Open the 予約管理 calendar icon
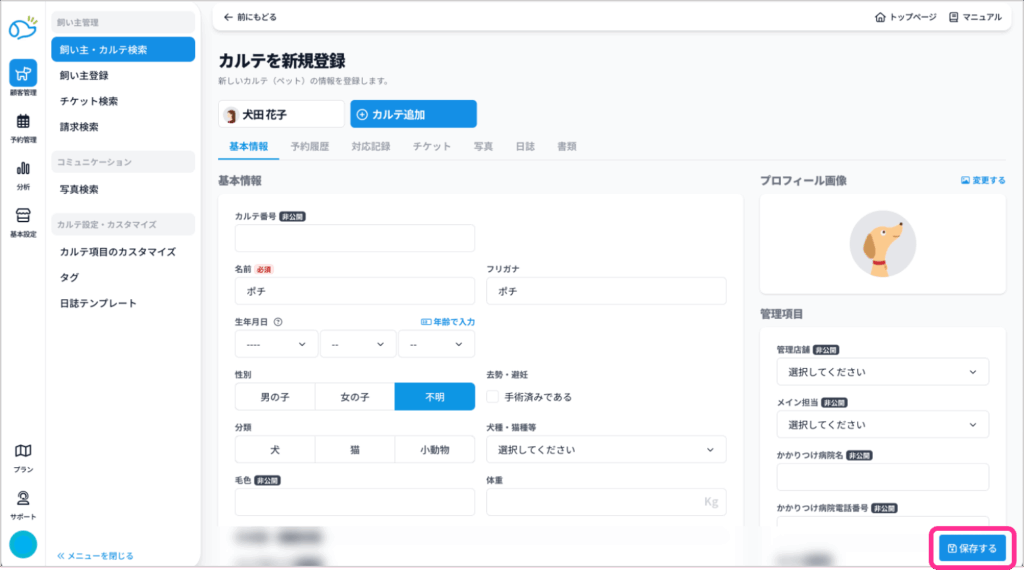The image size is (1024, 570). (x=22, y=123)
